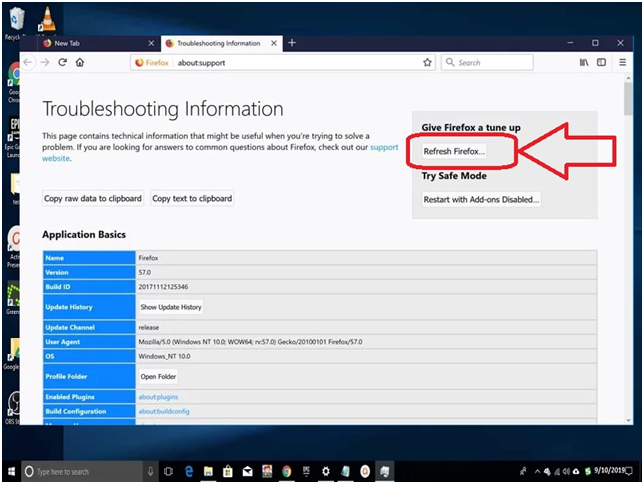Click the release update channel value
Viewport: 644px width, 484px height.
tap(149, 327)
